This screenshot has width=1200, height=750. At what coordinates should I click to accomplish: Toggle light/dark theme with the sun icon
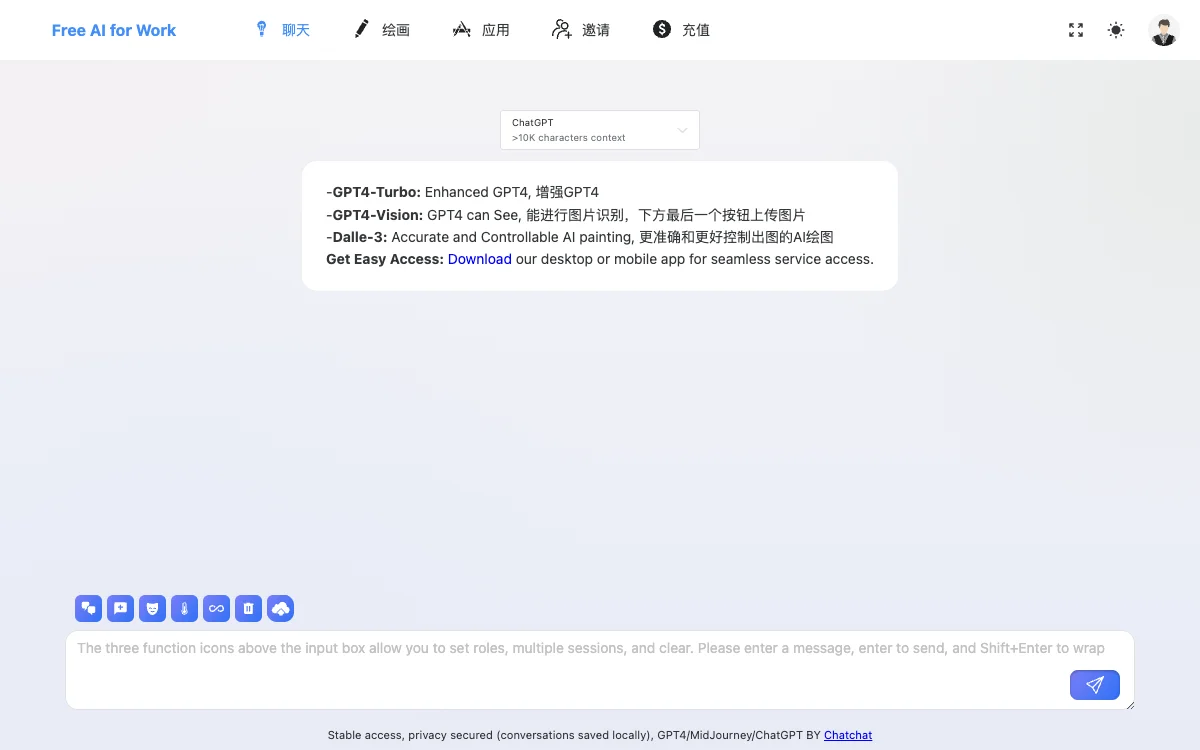(x=1116, y=30)
